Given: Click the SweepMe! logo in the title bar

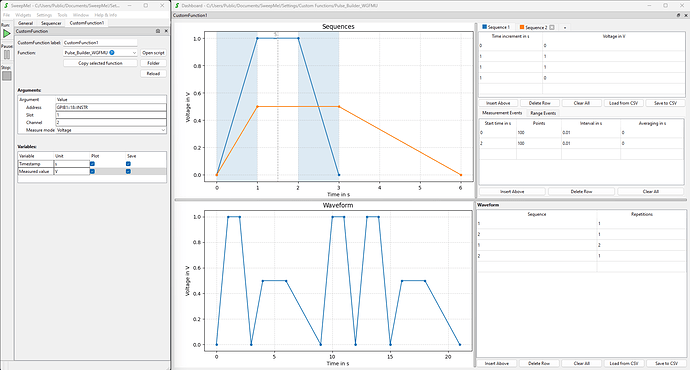Looking at the screenshot, I should pos(5,6).
